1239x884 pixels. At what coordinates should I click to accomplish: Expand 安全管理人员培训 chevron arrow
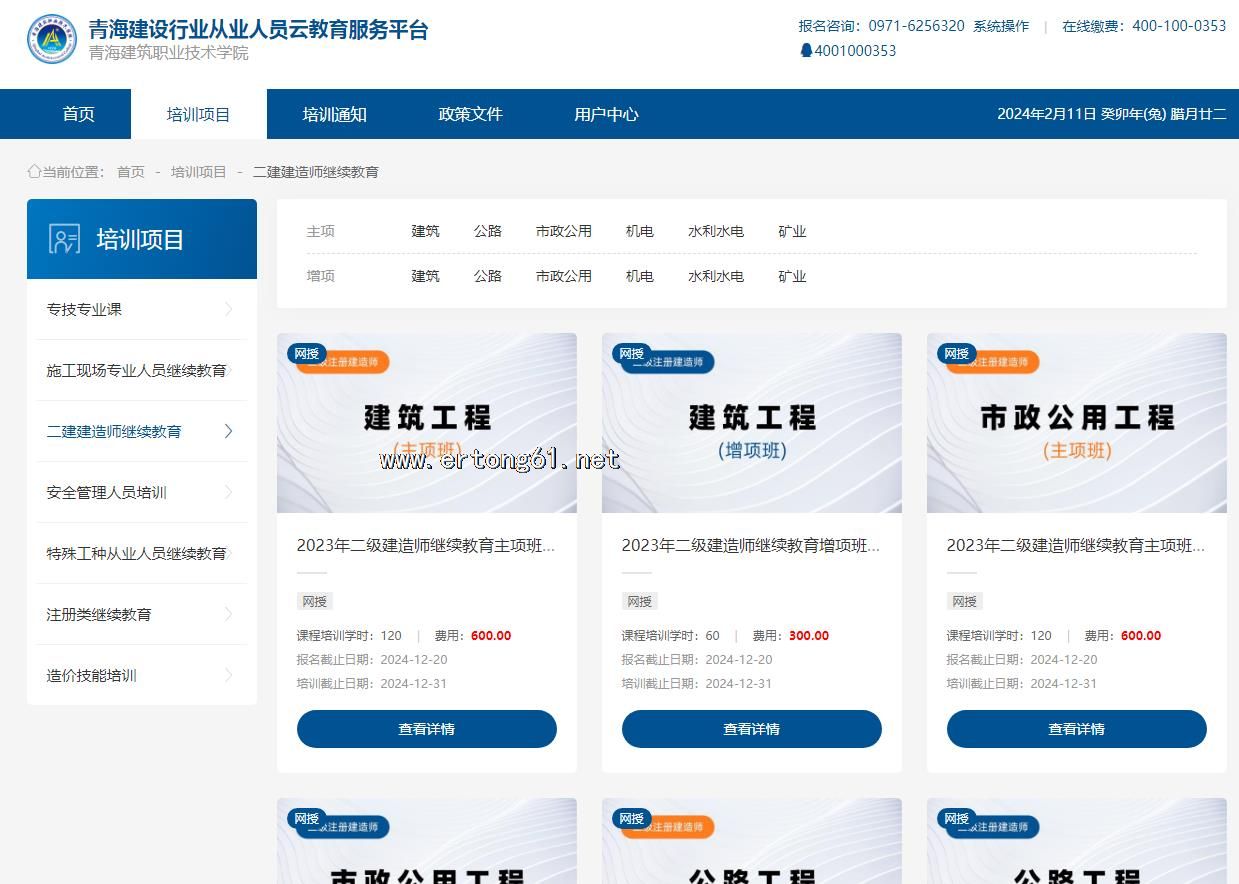point(228,492)
